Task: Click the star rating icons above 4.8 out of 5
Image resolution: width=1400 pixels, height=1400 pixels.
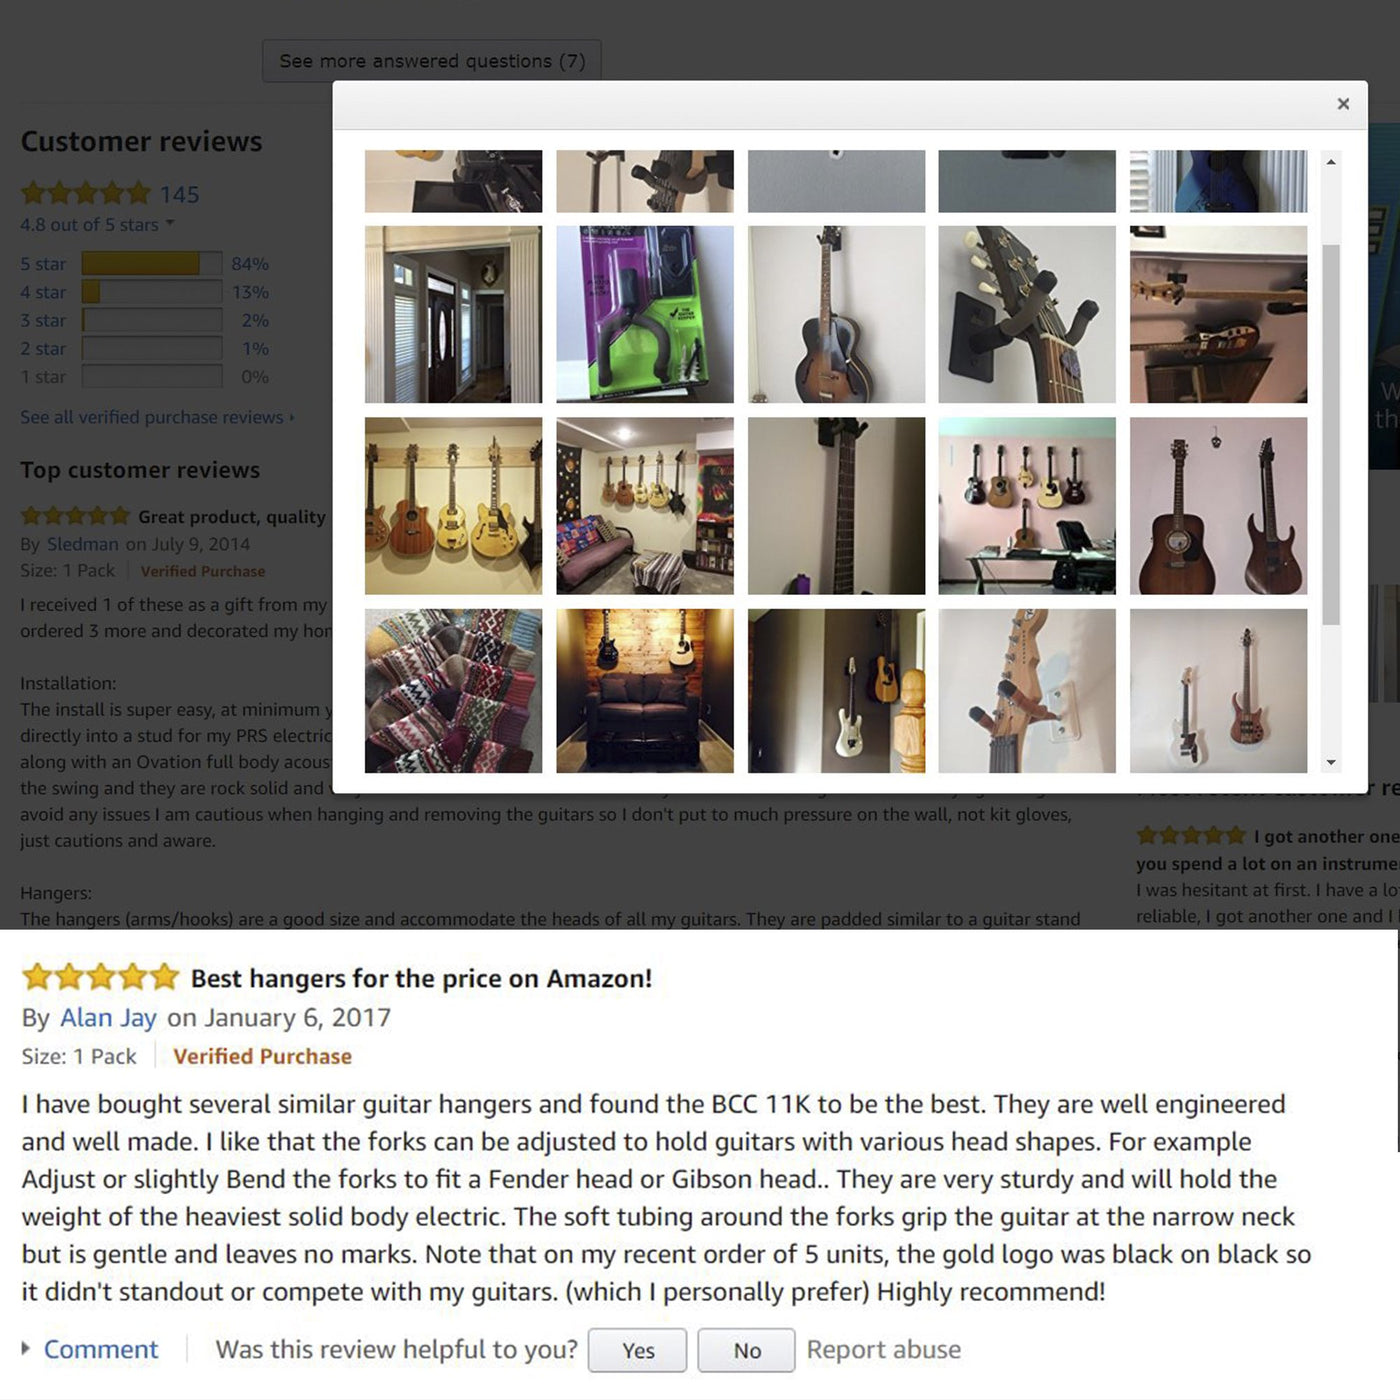Action: tap(85, 193)
